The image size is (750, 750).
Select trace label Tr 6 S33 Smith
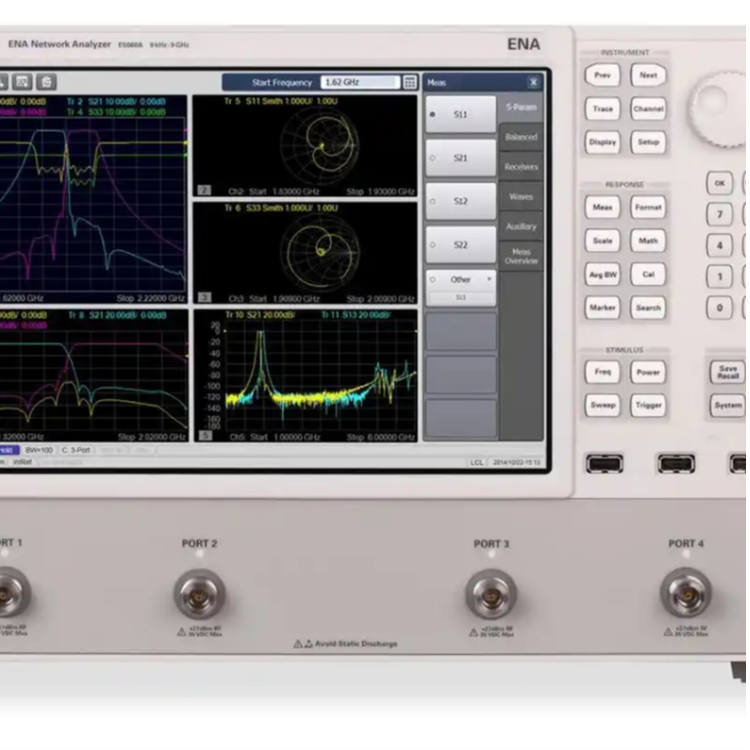(281, 208)
